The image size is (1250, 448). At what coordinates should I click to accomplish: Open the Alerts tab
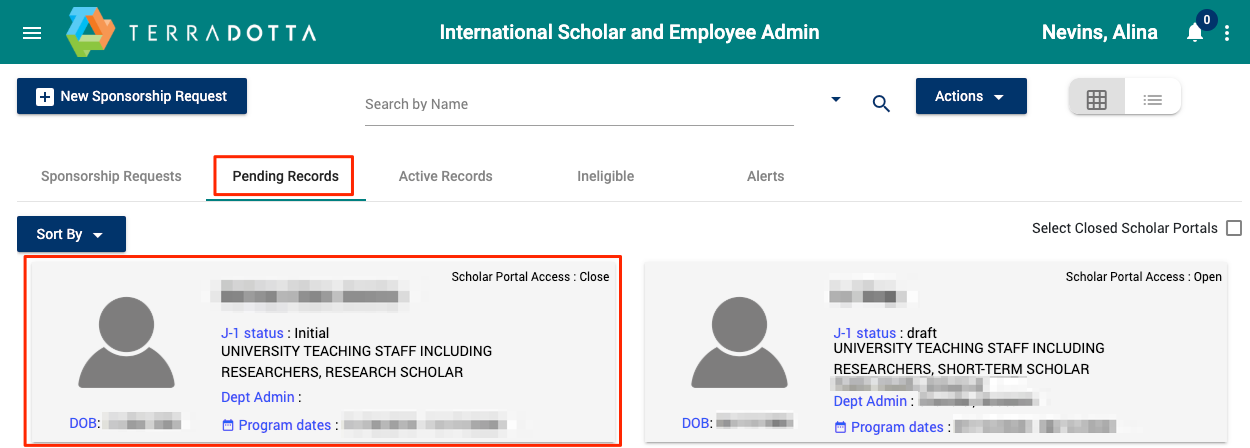click(765, 176)
